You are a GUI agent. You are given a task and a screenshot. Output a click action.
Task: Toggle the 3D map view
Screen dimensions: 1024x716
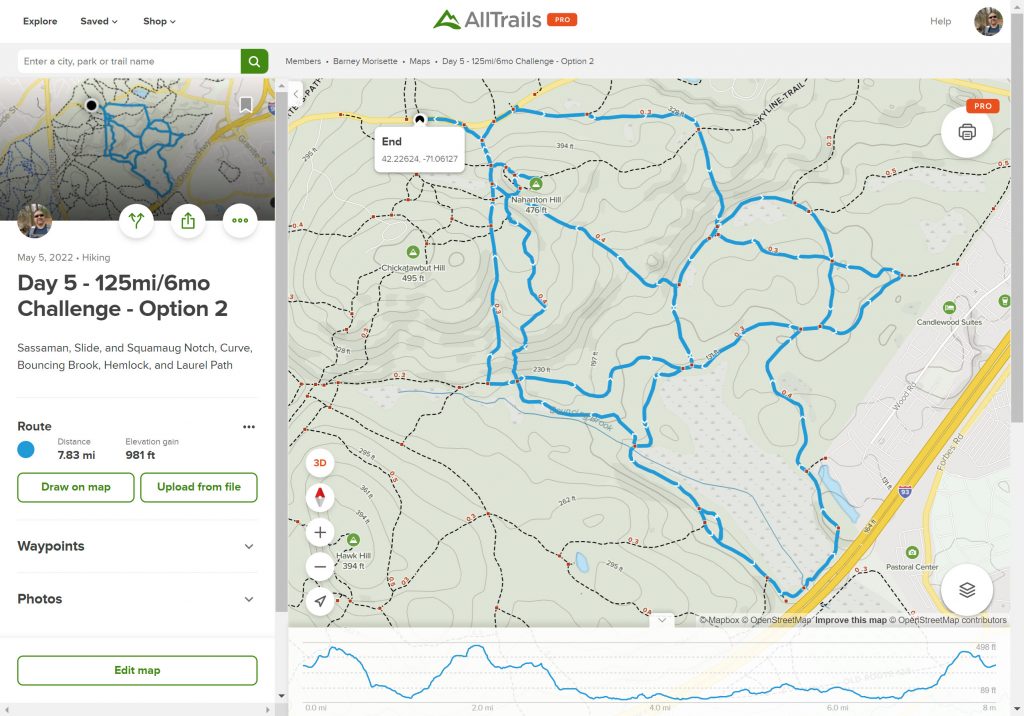(x=320, y=463)
